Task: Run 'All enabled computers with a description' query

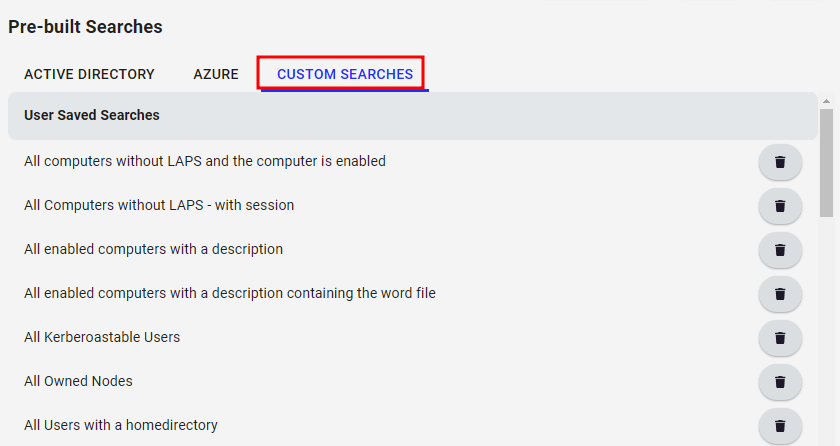Action: click(153, 249)
